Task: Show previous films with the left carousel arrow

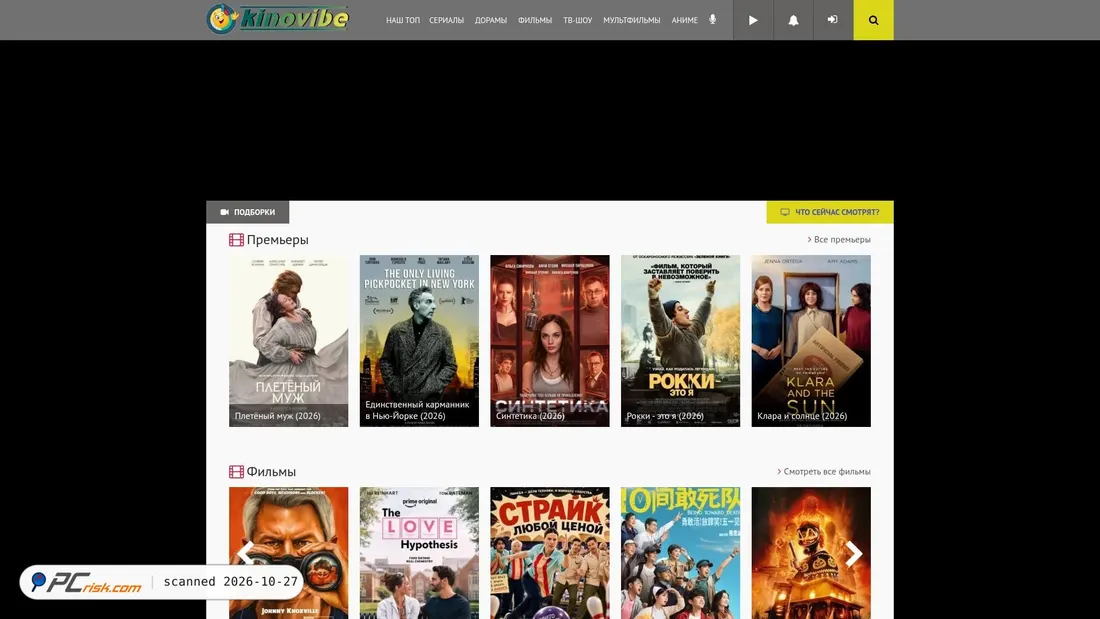Action: pyautogui.click(x=245, y=554)
